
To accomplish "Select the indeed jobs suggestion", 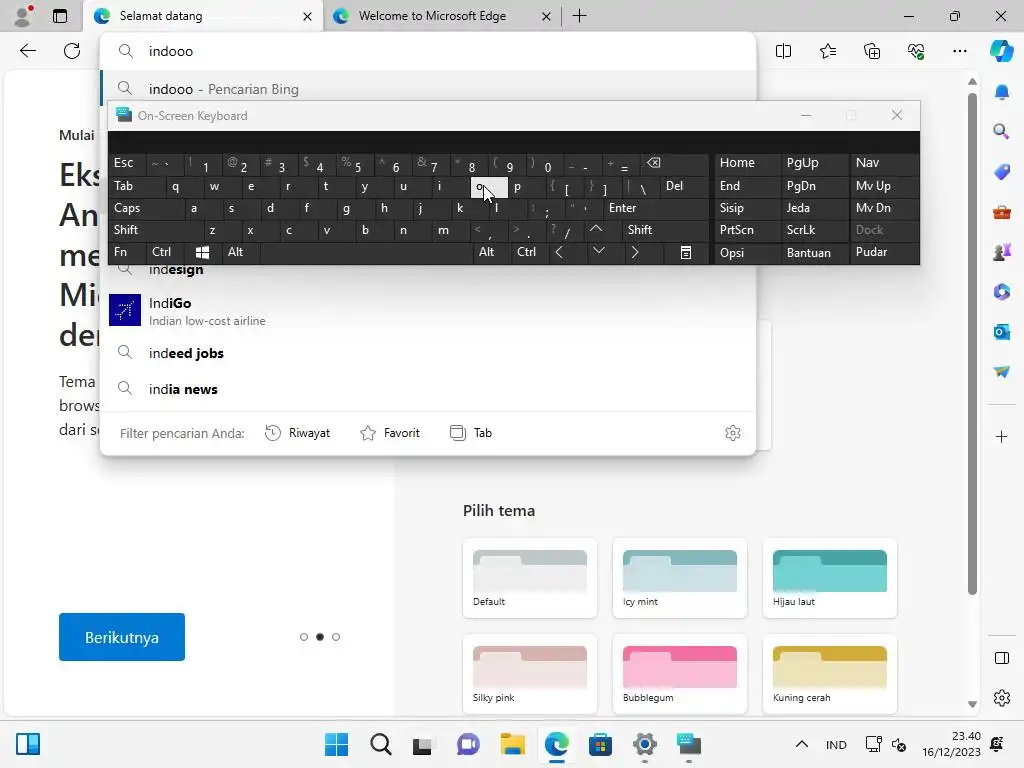I will 428,353.
